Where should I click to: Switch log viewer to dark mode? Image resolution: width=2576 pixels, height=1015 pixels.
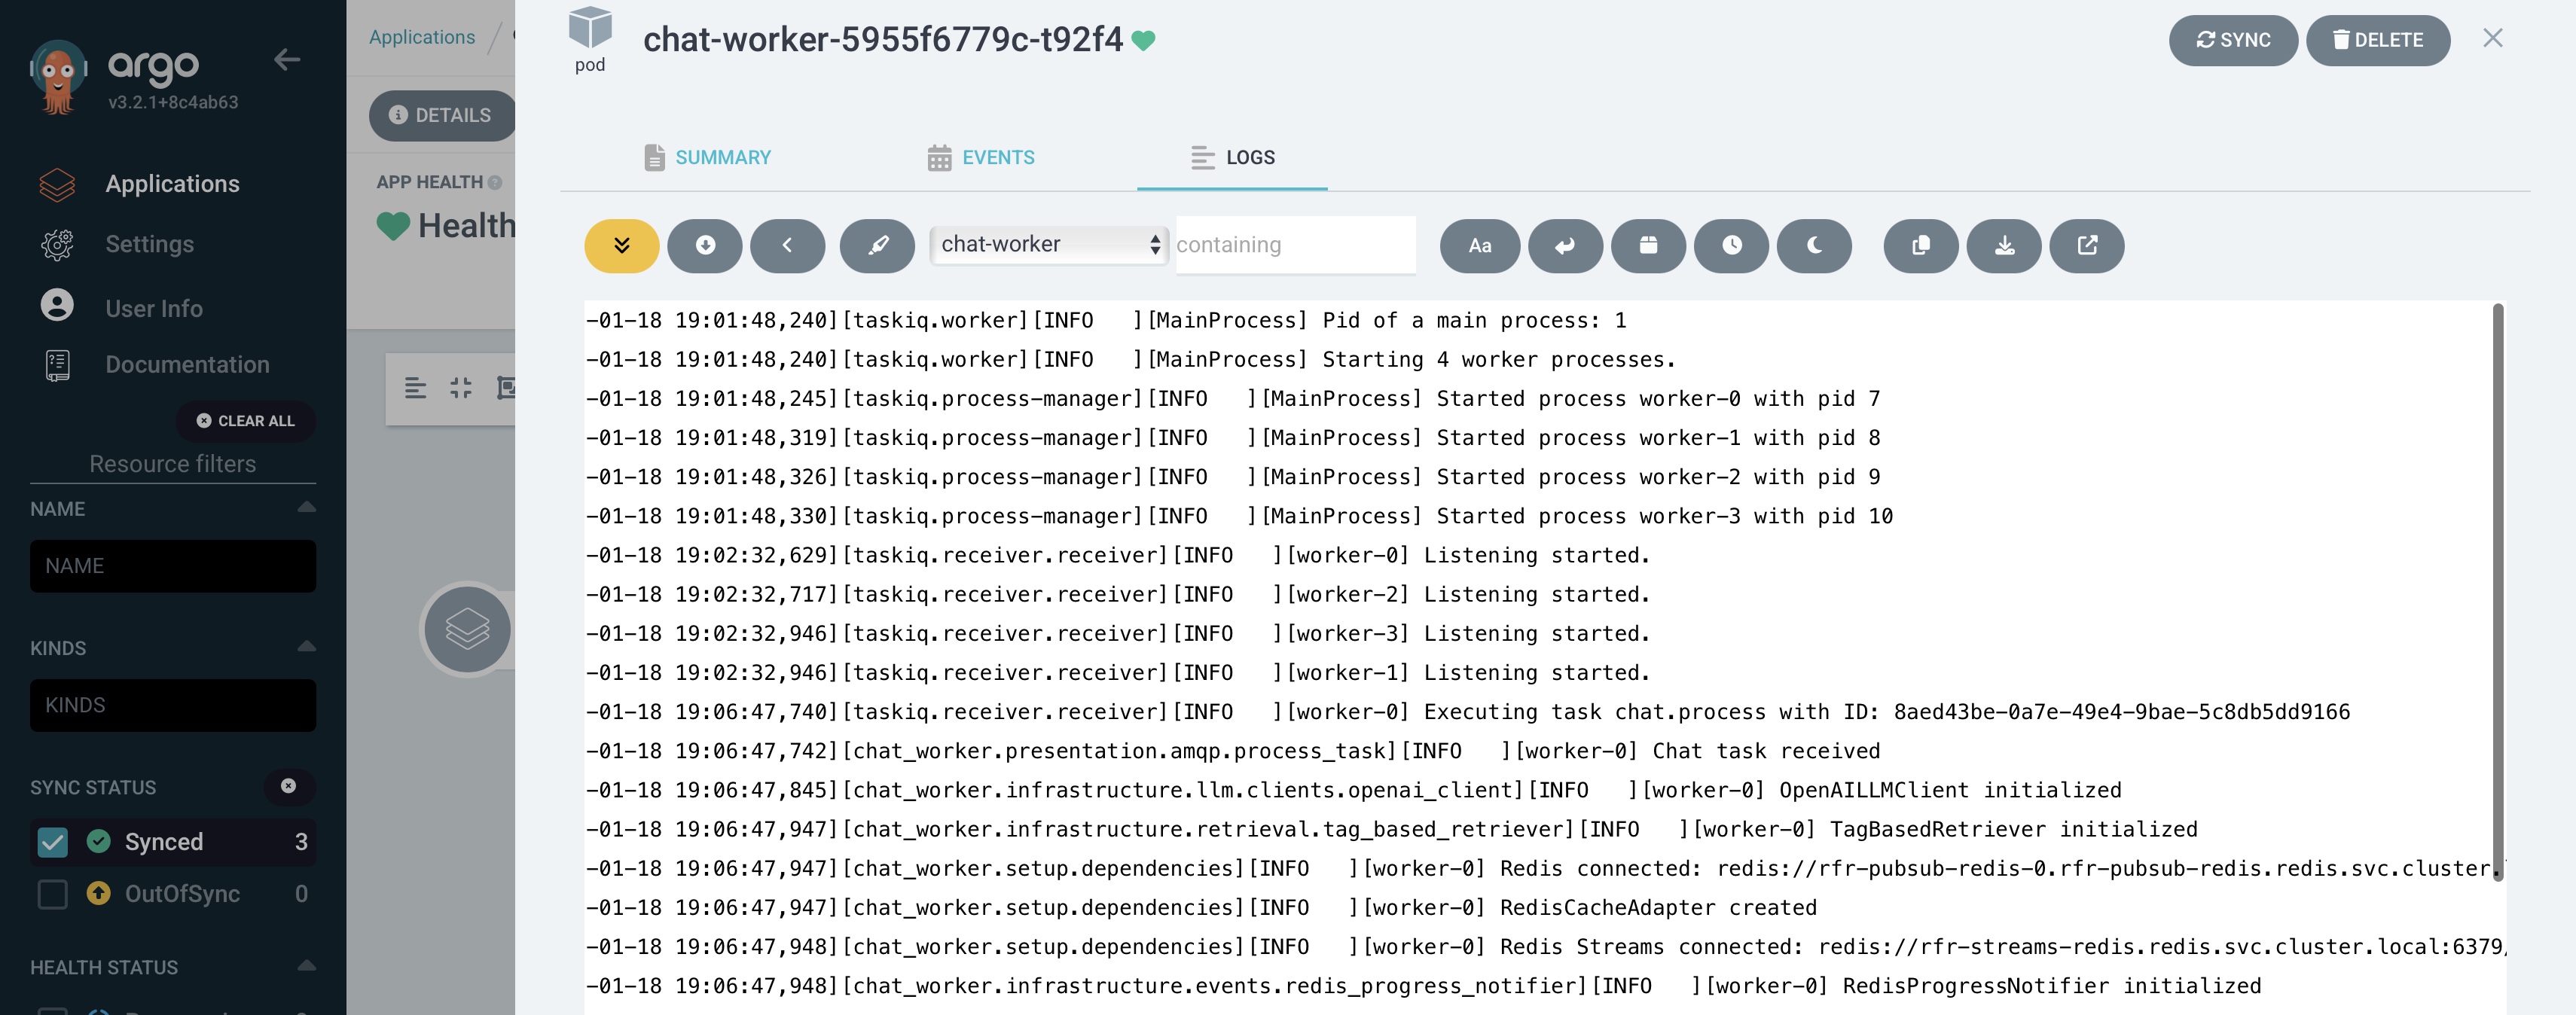coord(1814,246)
